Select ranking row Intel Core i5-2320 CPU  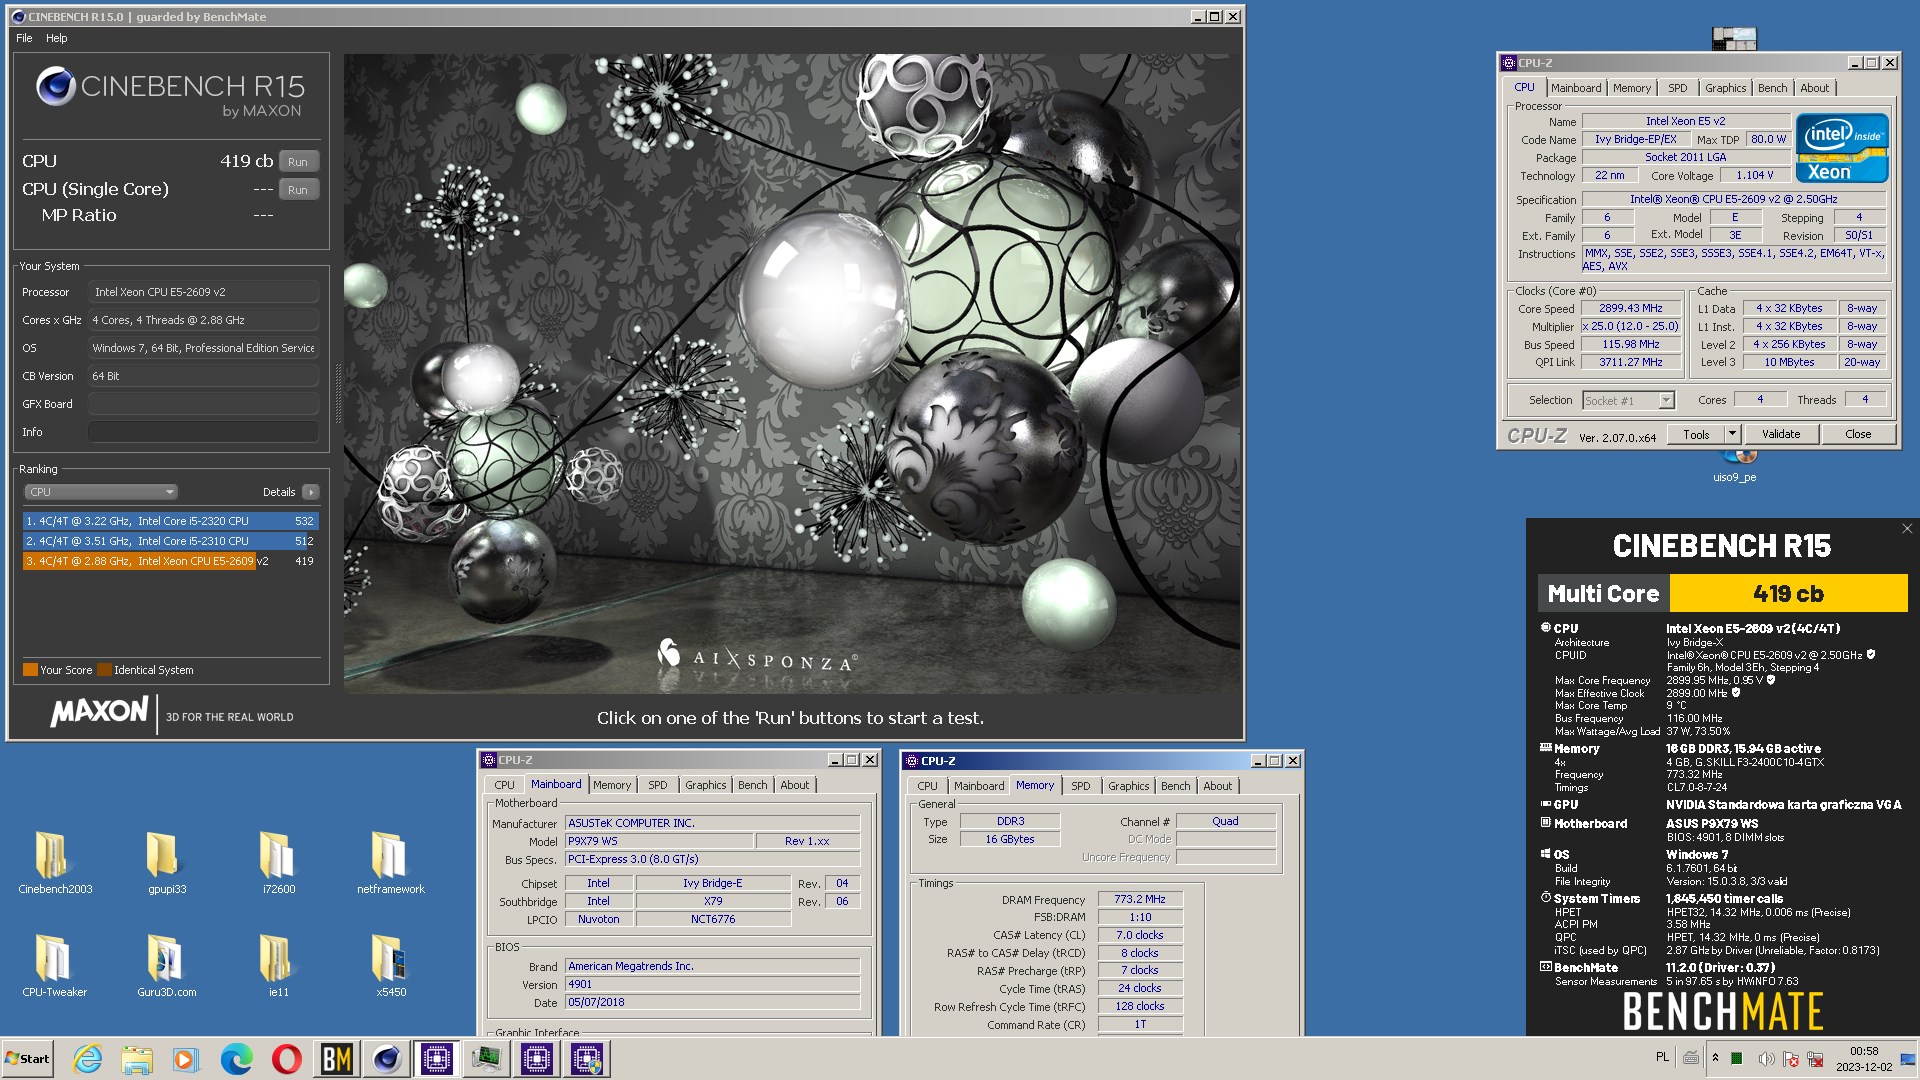(x=170, y=521)
